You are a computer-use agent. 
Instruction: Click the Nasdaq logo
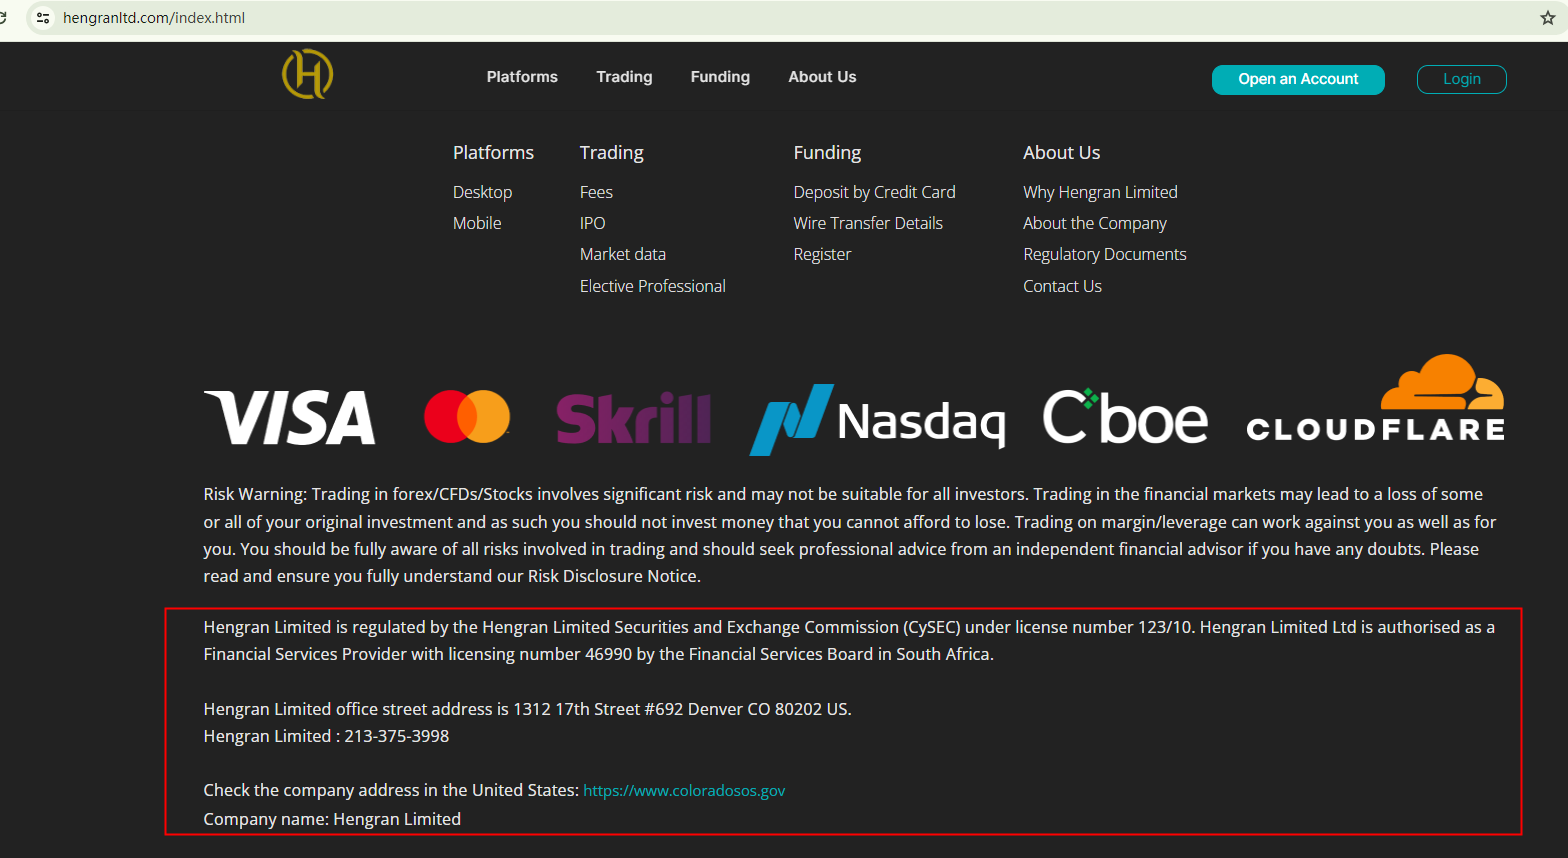pyautogui.click(x=878, y=419)
